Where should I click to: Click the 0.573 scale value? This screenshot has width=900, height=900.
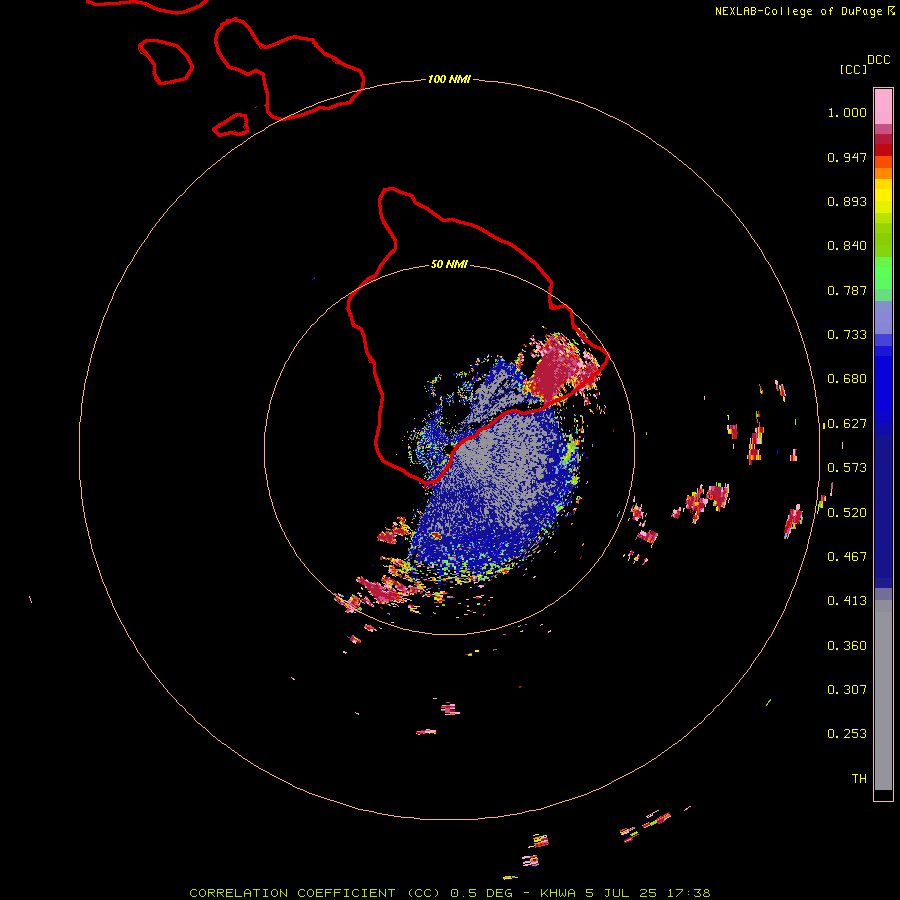(x=847, y=468)
